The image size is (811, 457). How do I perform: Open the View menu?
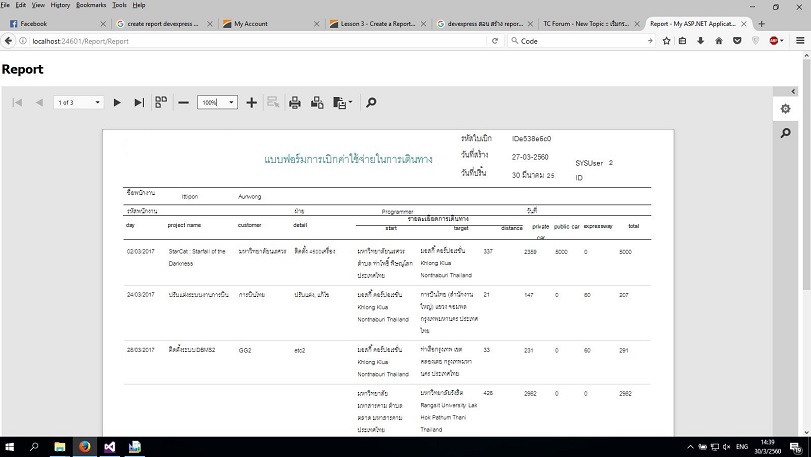38,5
